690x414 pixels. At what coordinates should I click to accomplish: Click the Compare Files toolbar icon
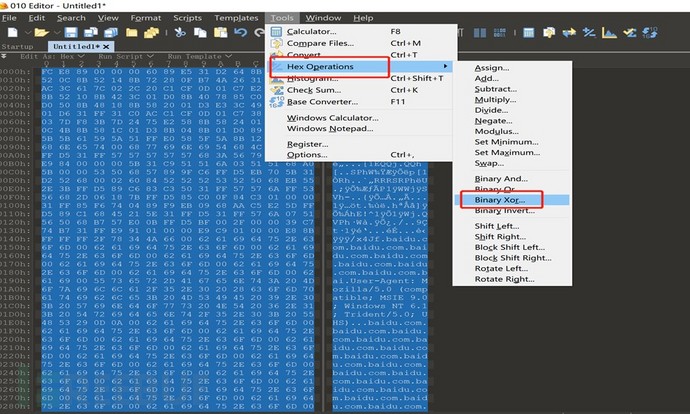tap(549, 33)
